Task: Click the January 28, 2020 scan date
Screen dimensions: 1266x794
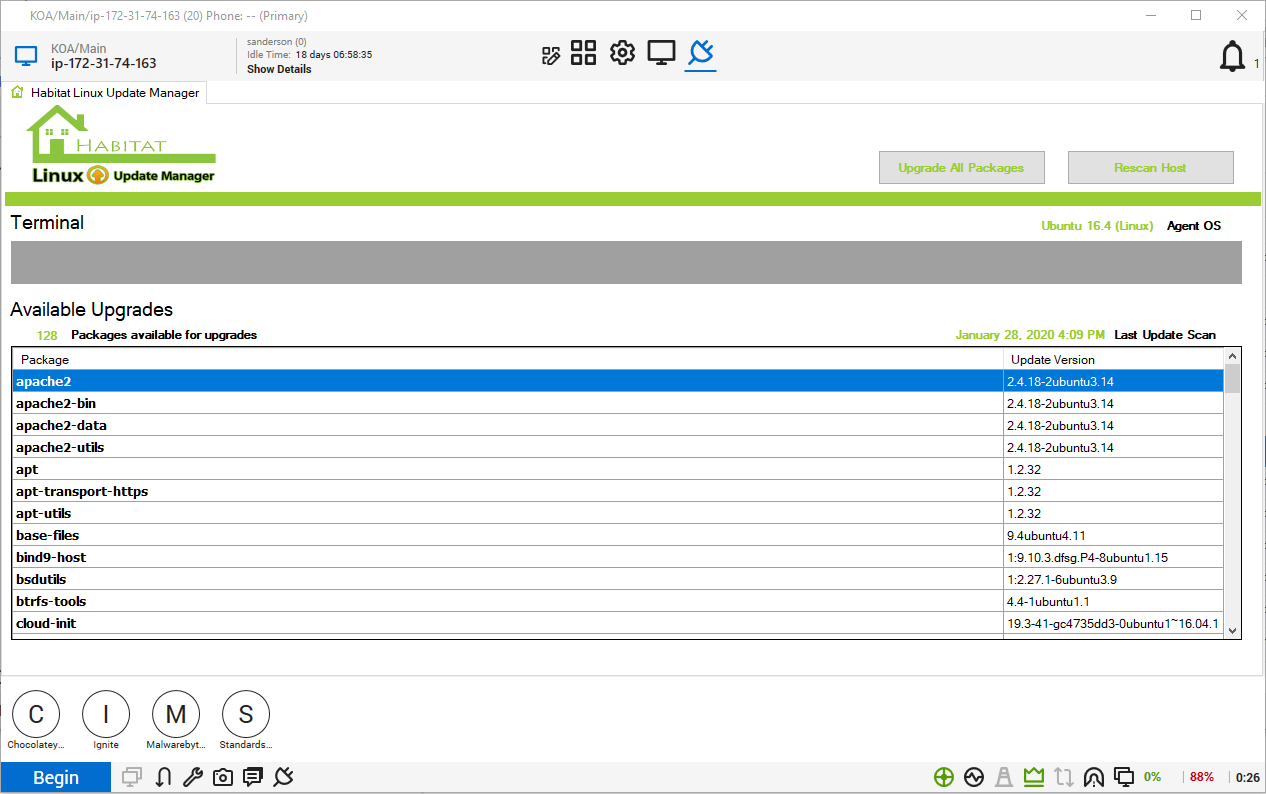Action: pyautogui.click(x=1030, y=335)
